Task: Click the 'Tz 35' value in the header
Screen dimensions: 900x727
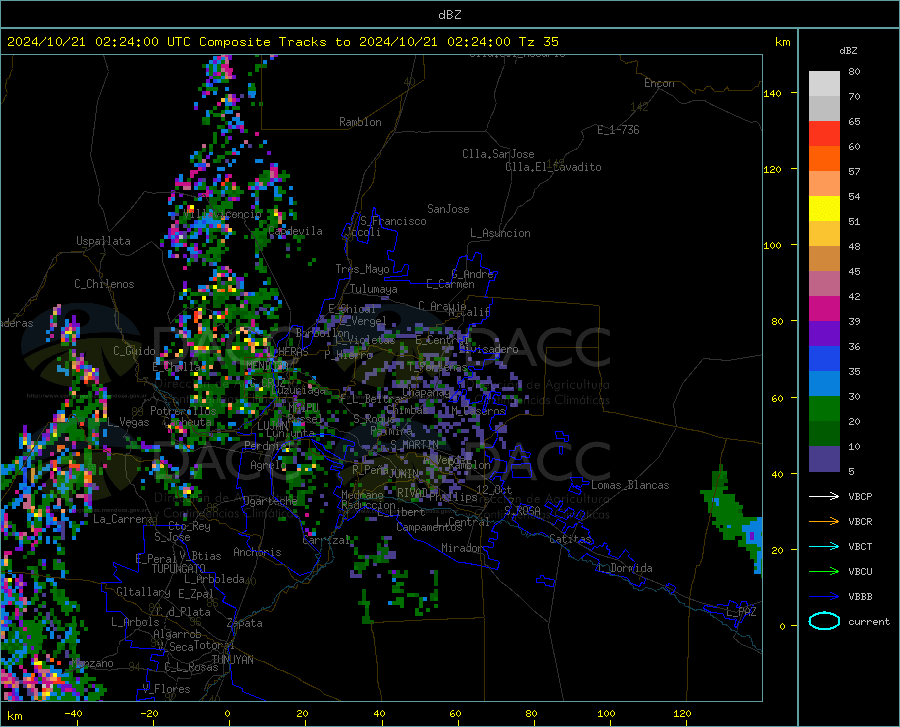Action: click(539, 42)
